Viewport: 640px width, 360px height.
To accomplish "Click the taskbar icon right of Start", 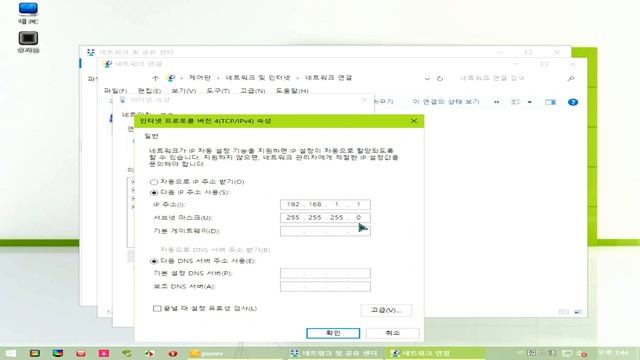I will tap(35, 353).
